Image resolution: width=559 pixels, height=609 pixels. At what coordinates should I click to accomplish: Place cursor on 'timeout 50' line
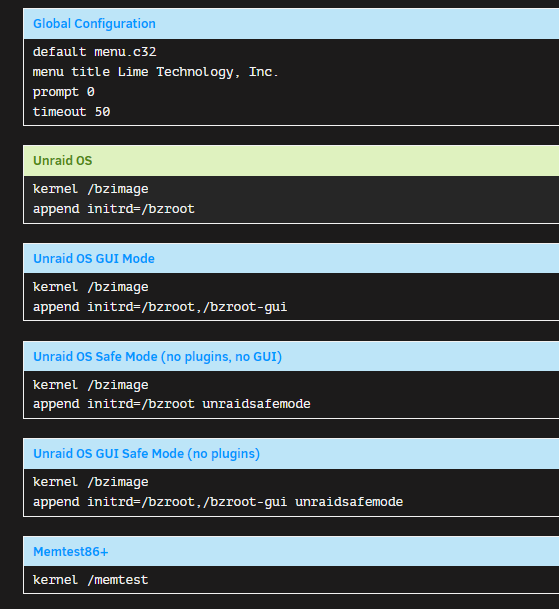pyautogui.click(x=71, y=112)
